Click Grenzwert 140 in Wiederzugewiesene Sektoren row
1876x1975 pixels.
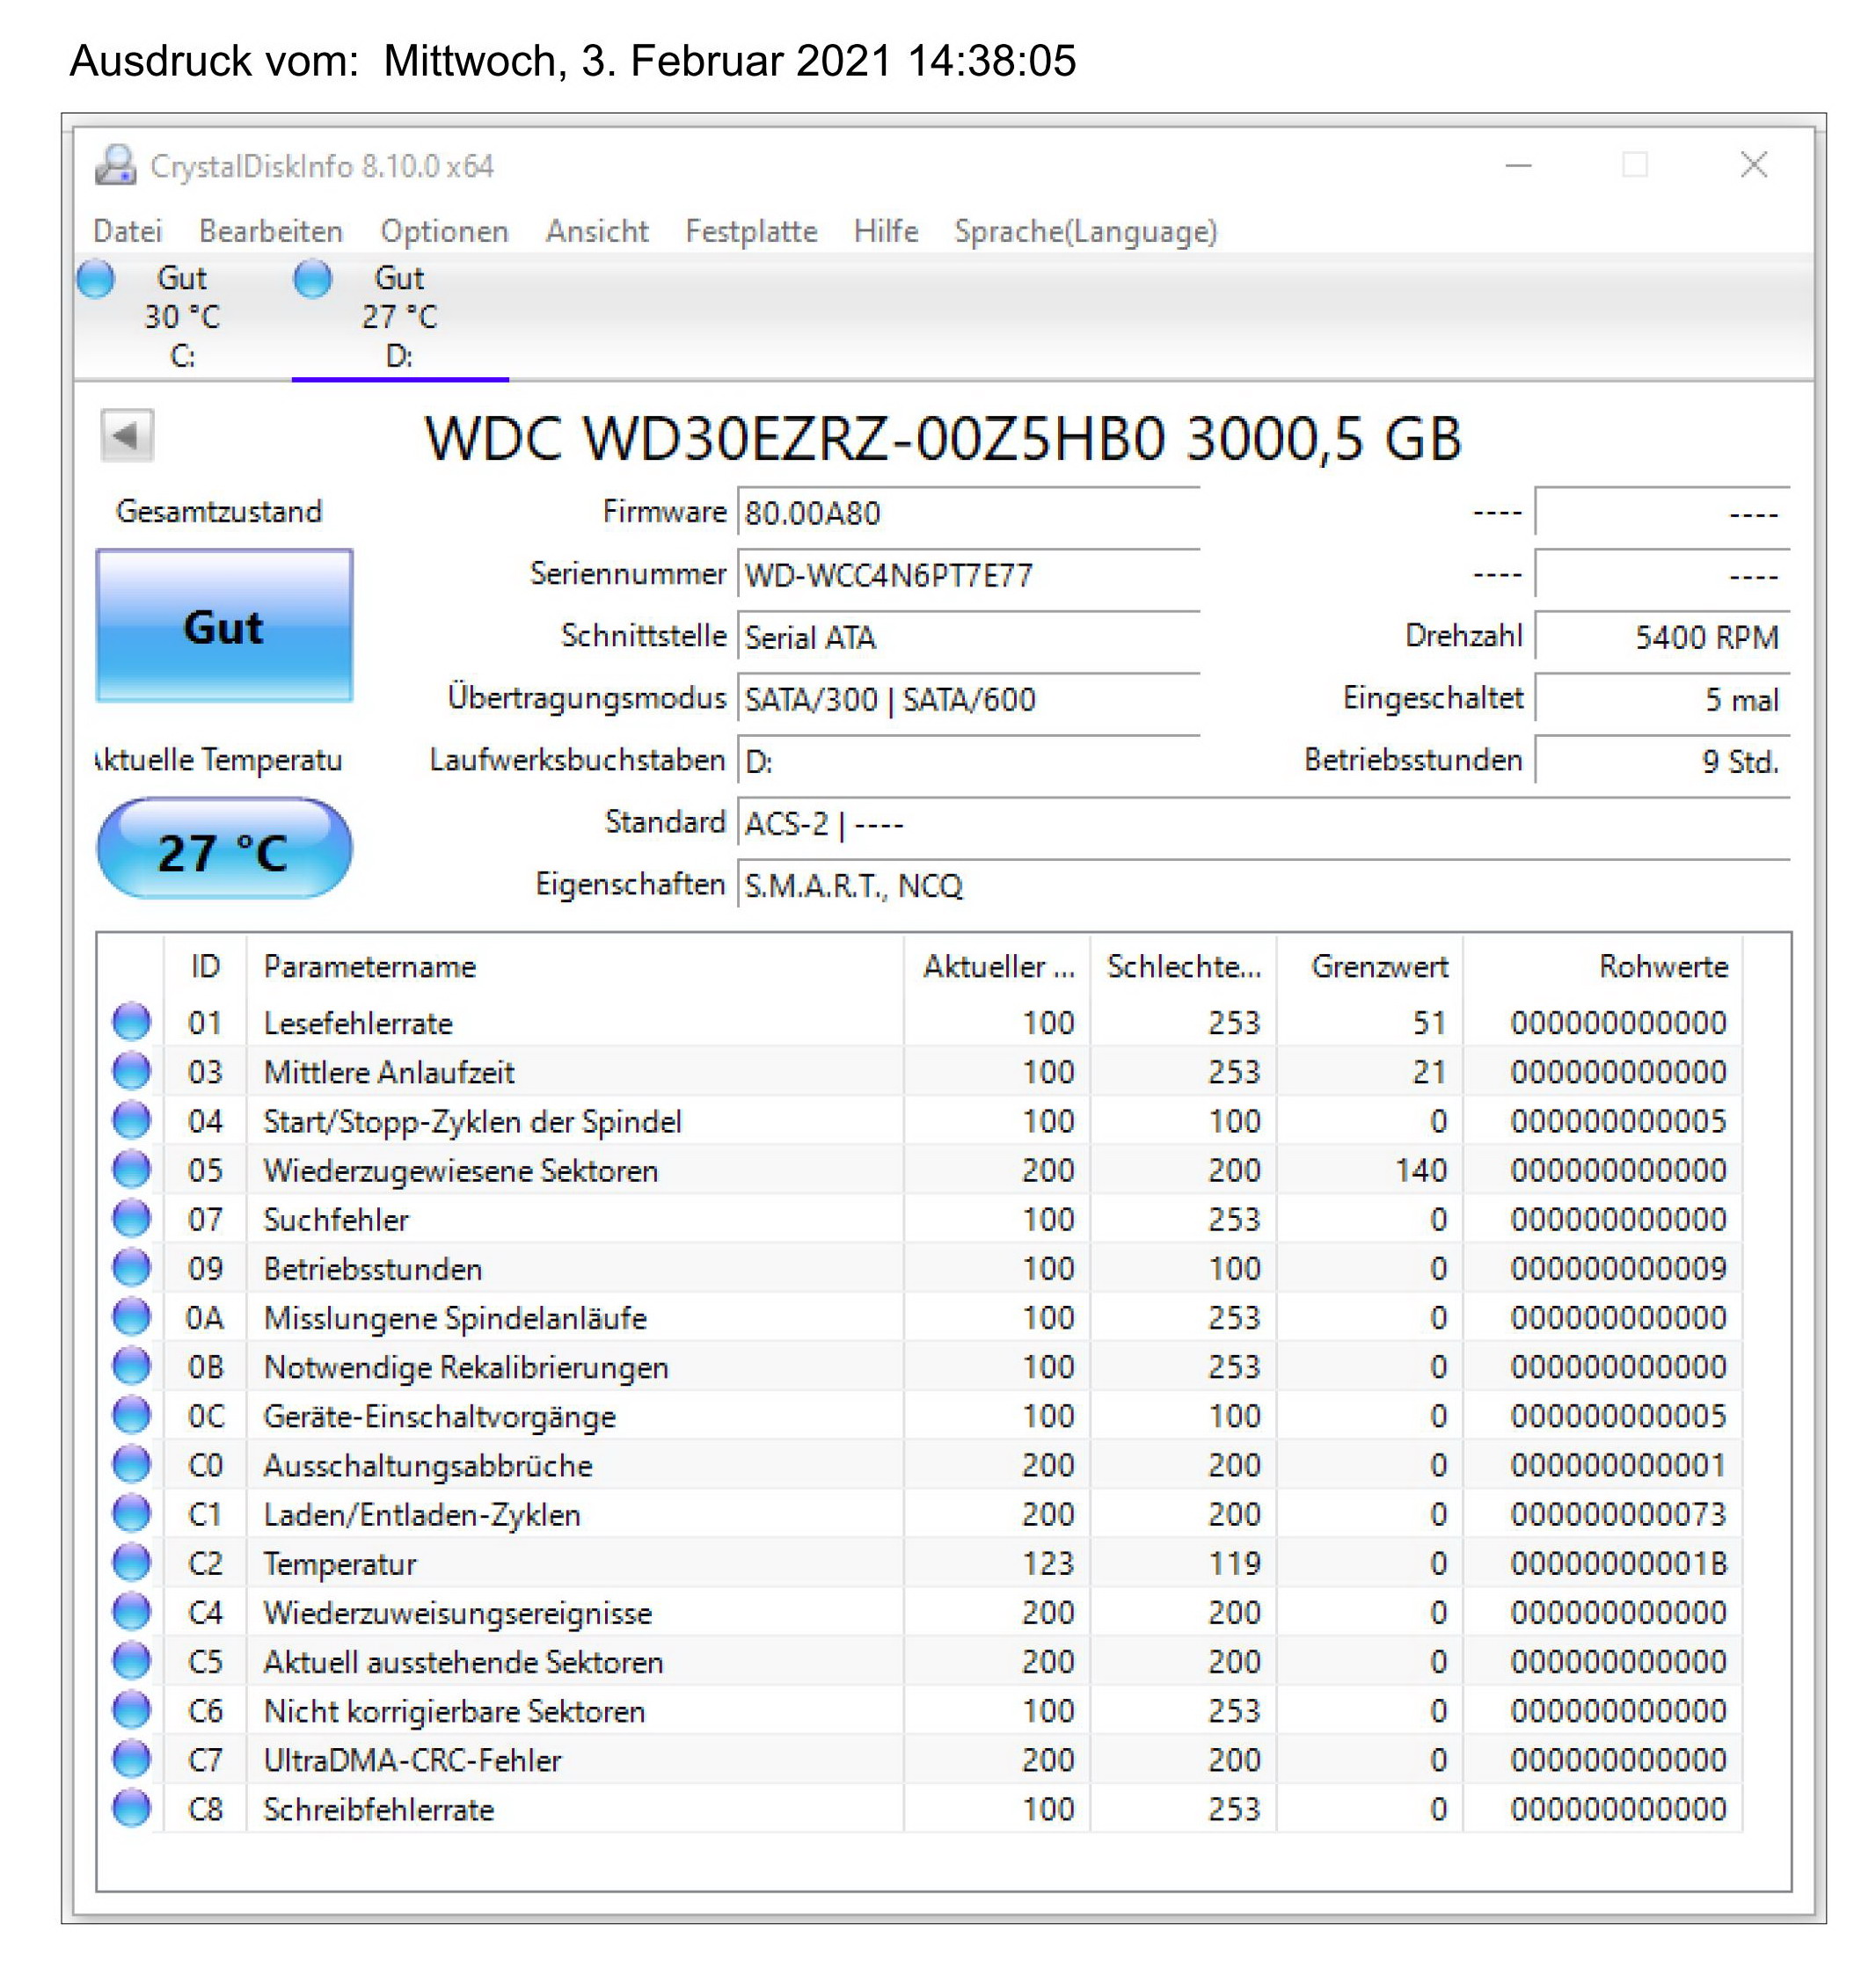click(1421, 1170)
